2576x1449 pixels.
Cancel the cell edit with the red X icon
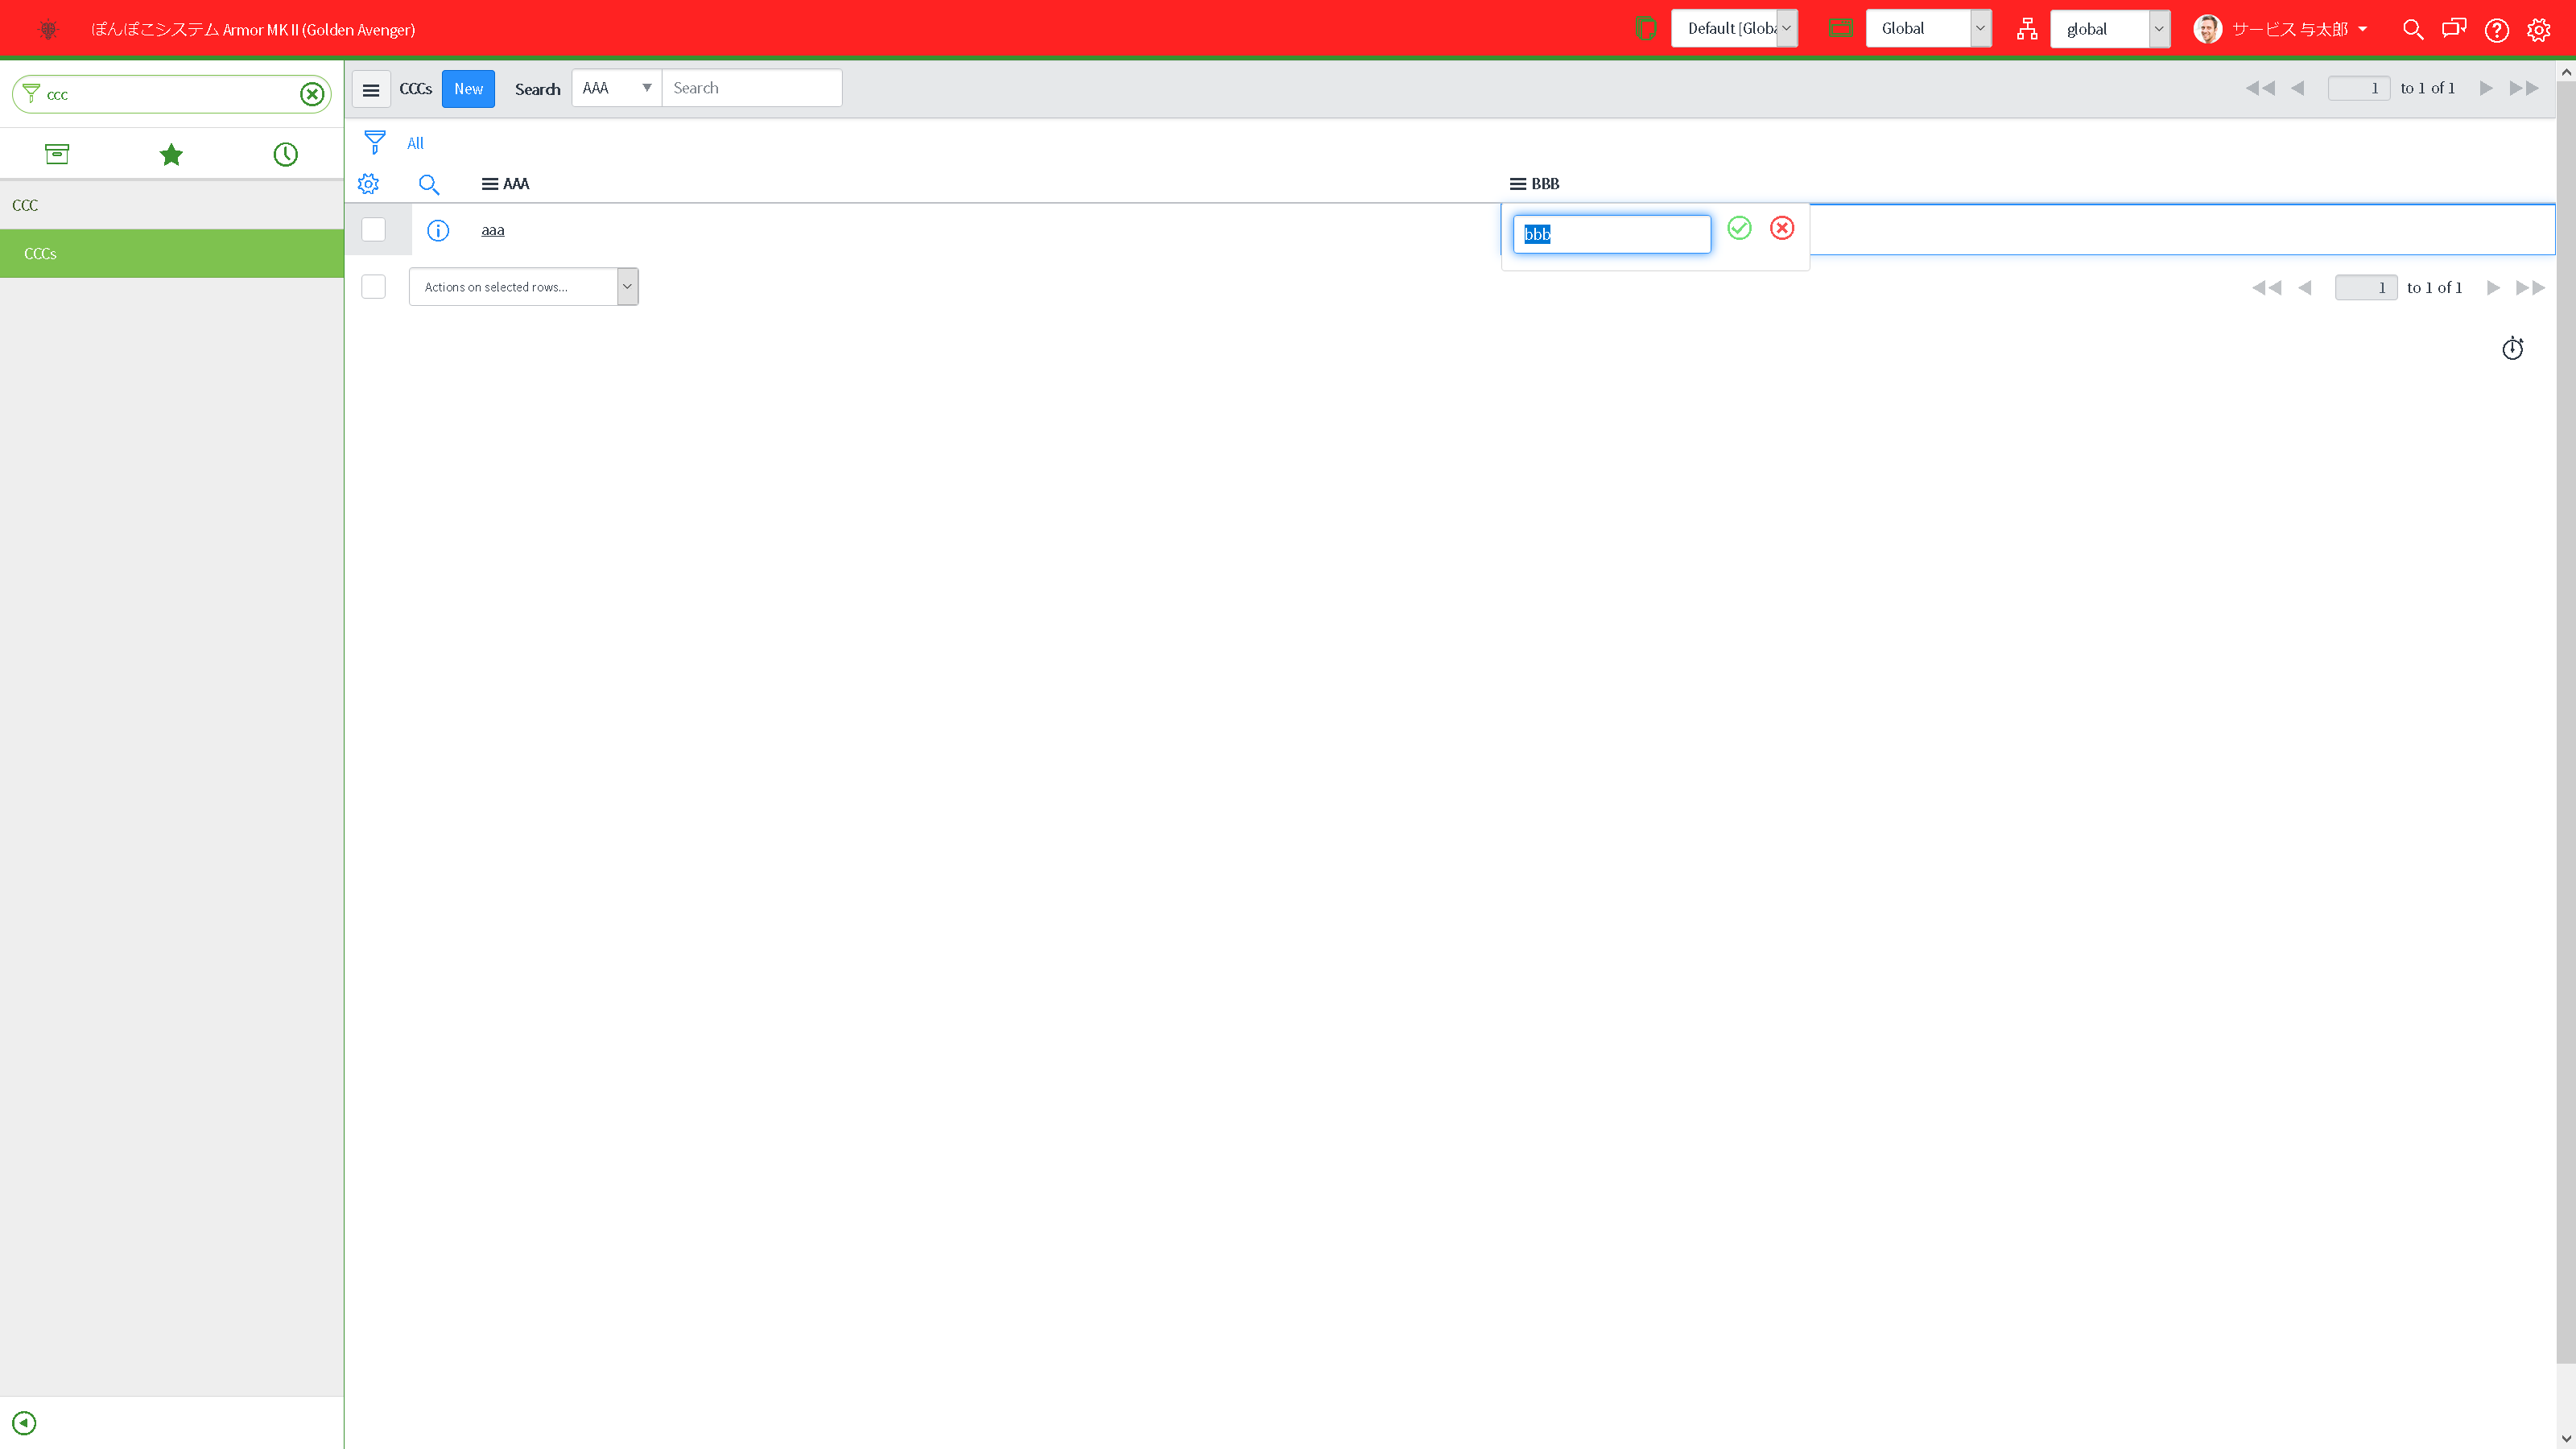[1781, 229]
